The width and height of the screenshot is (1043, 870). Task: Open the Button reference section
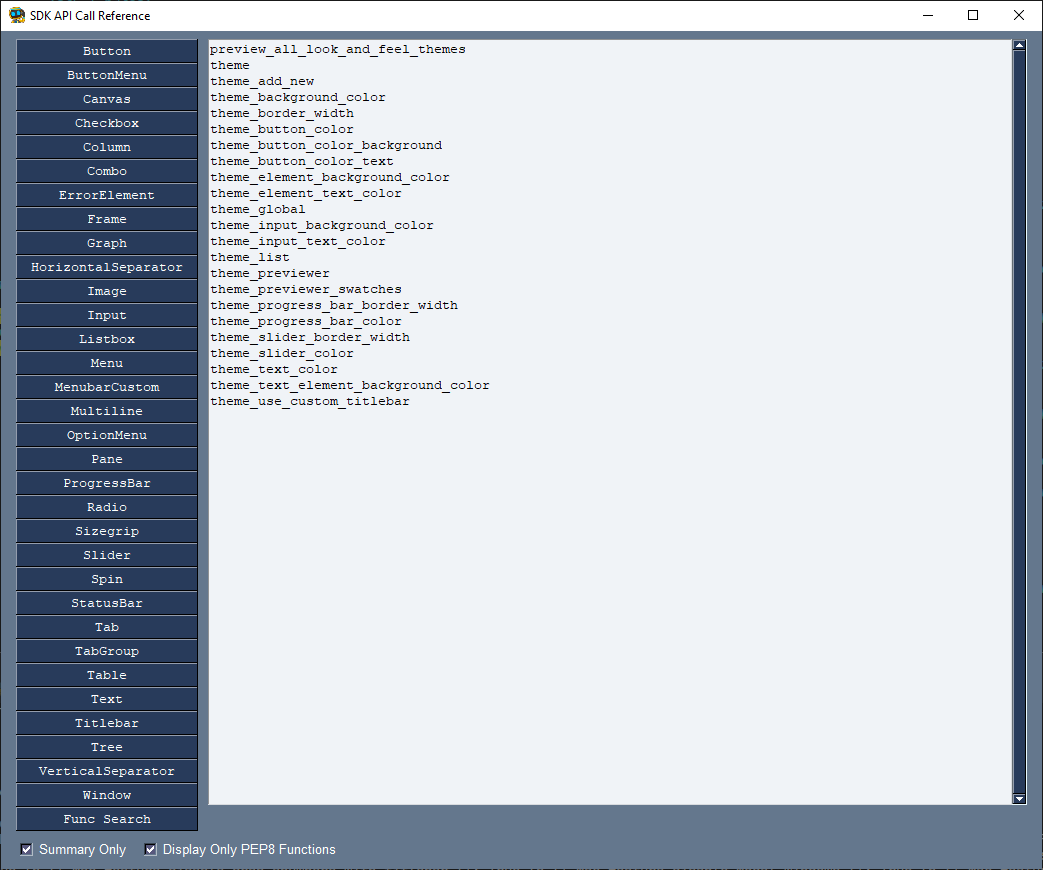(106, 50)
